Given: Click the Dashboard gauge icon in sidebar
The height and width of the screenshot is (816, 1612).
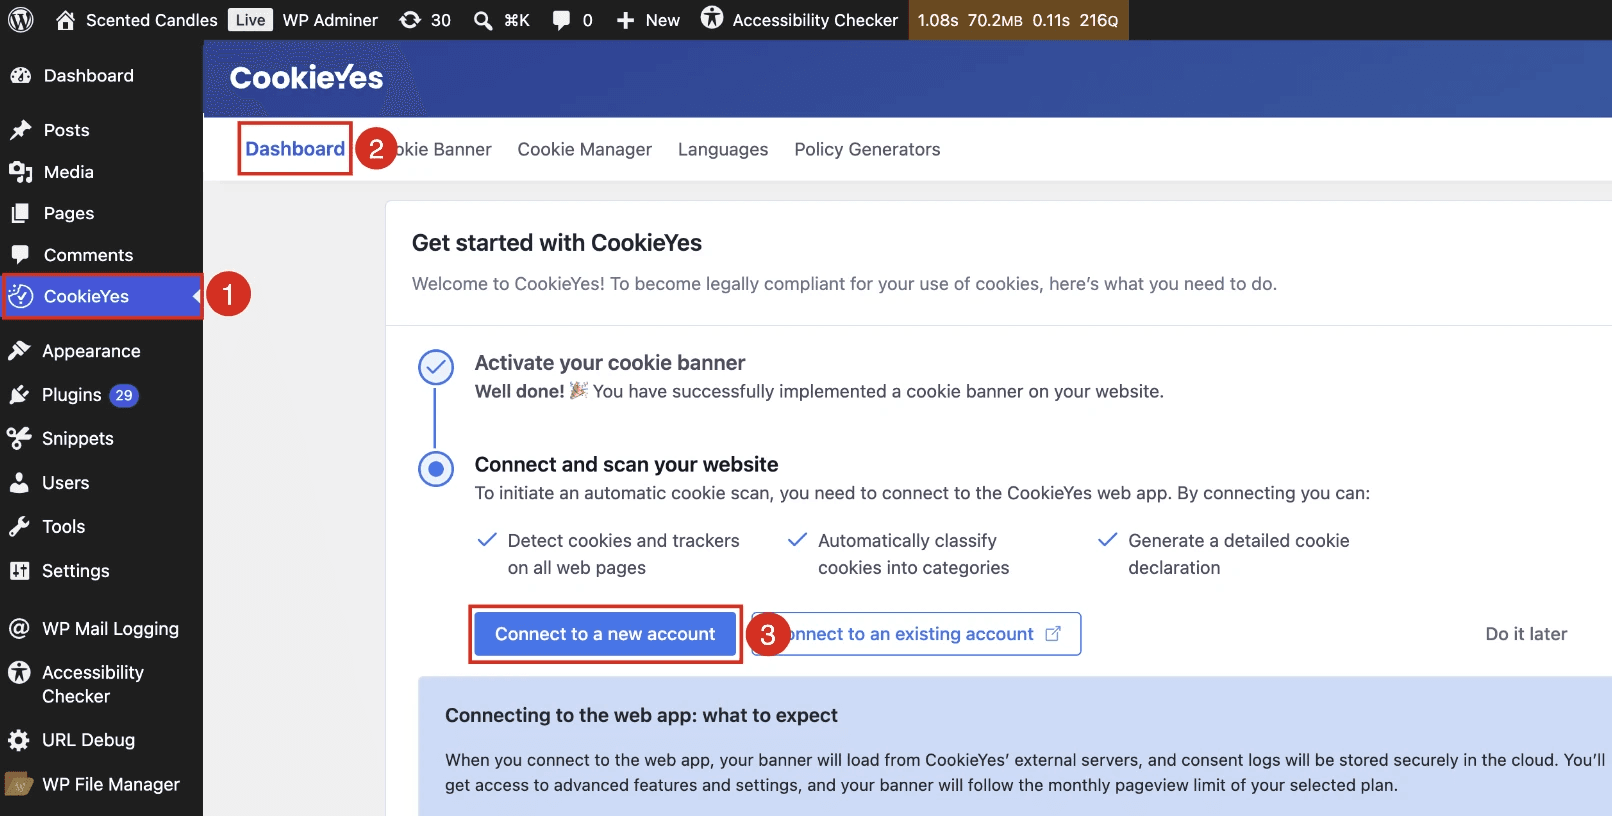Looking at the screenshot, I should pyautogui.click(x=20, y=75).
